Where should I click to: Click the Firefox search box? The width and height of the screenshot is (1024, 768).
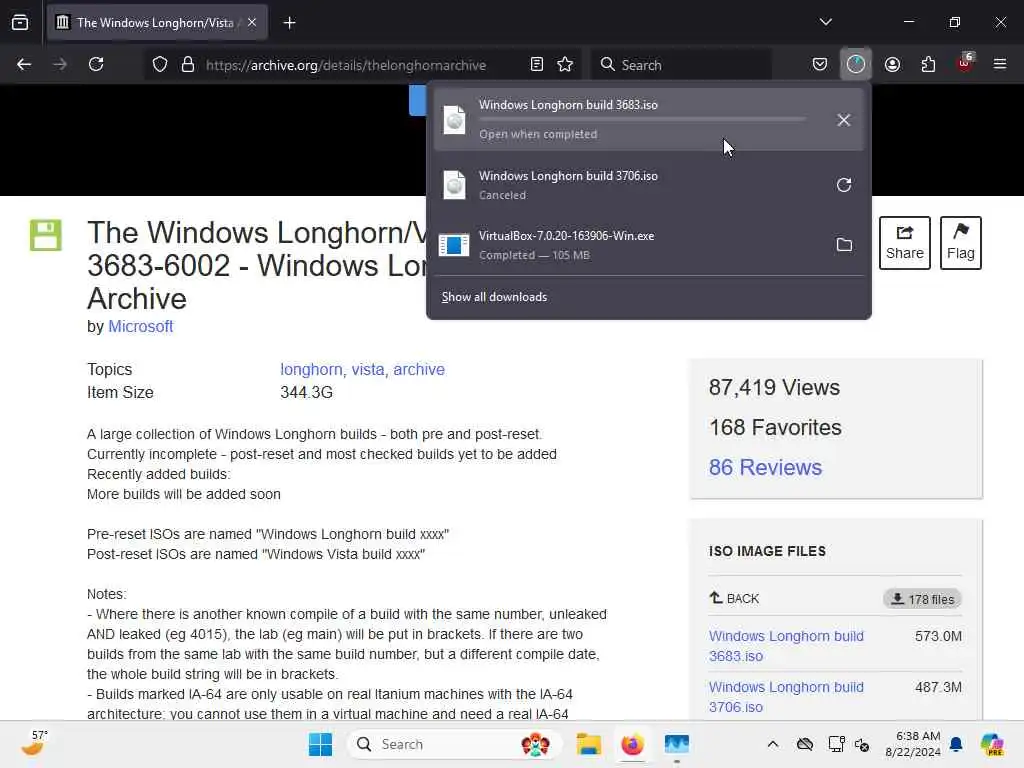click(681, 65)
